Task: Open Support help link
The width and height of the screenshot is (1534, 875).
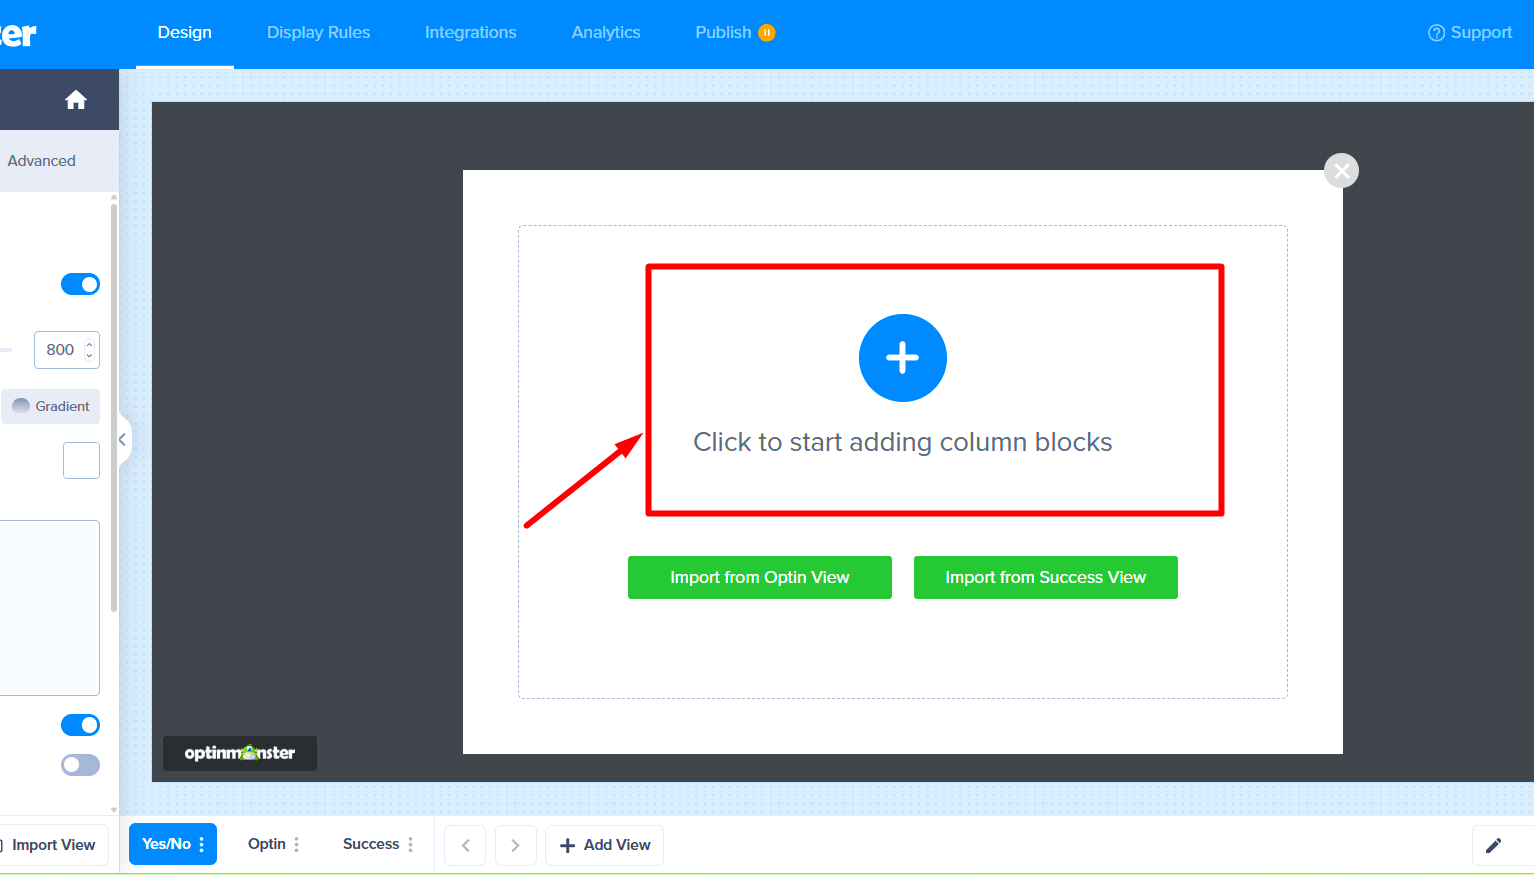Action: click(1469, 32)
